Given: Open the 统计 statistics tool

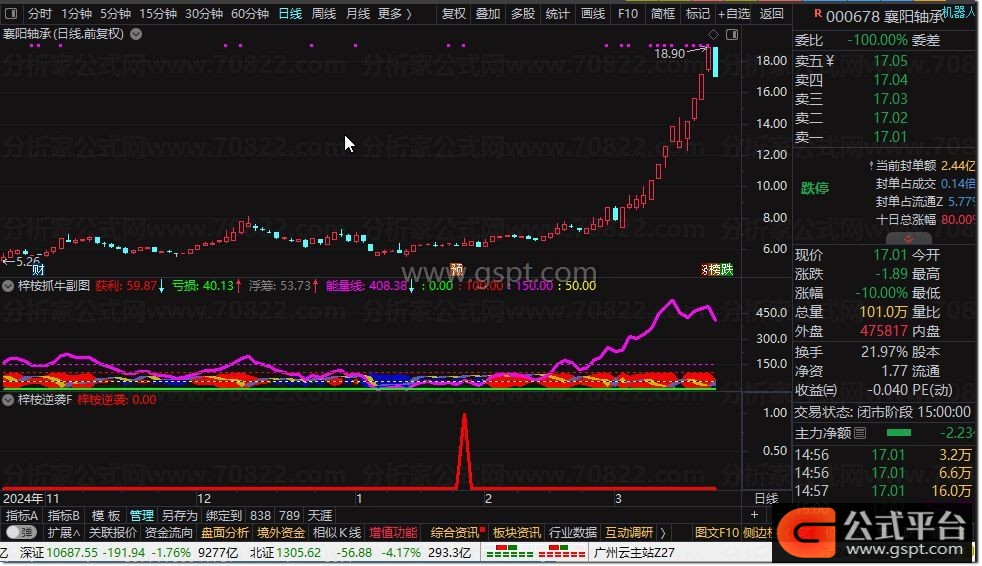Looking at the screenshot, I should coord(557,13).
